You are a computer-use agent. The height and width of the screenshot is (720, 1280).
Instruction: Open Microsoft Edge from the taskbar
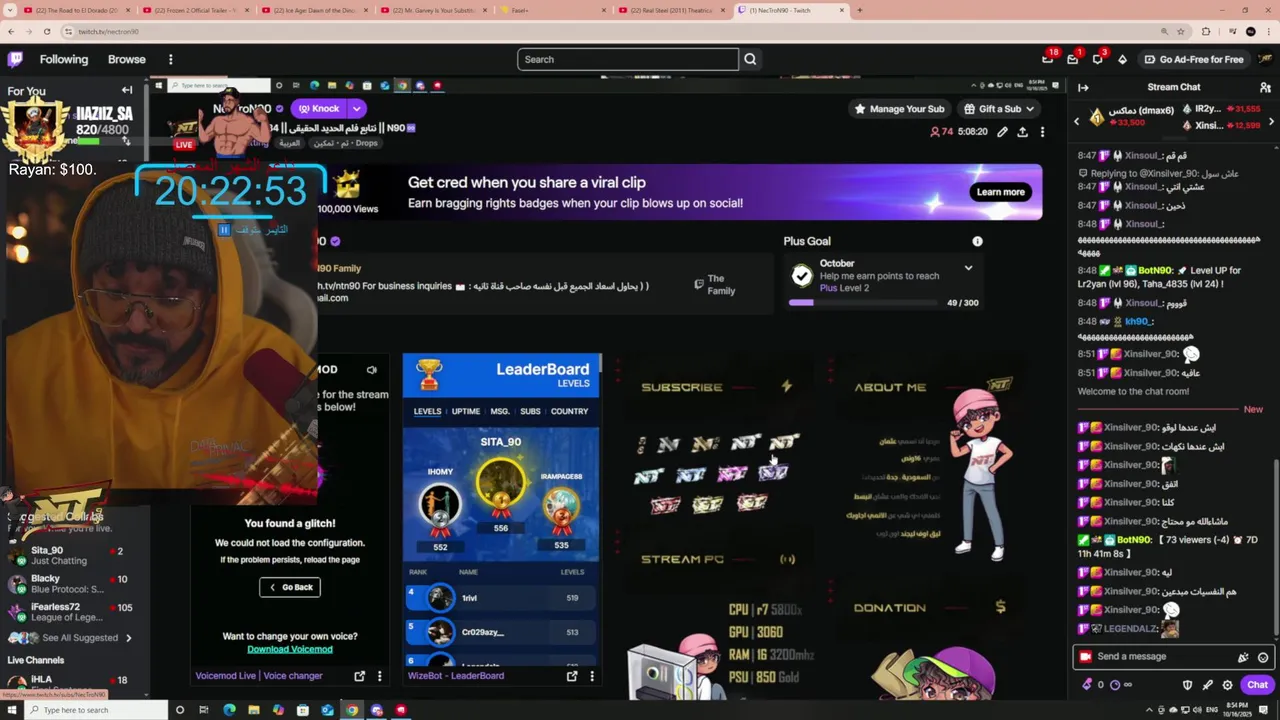pos(229,710)
